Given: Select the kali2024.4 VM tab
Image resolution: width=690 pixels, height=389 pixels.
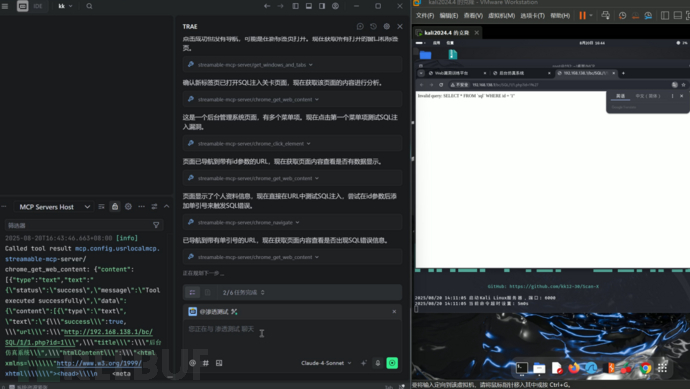Looking at the screenshot, I should [x=447, y=33].
